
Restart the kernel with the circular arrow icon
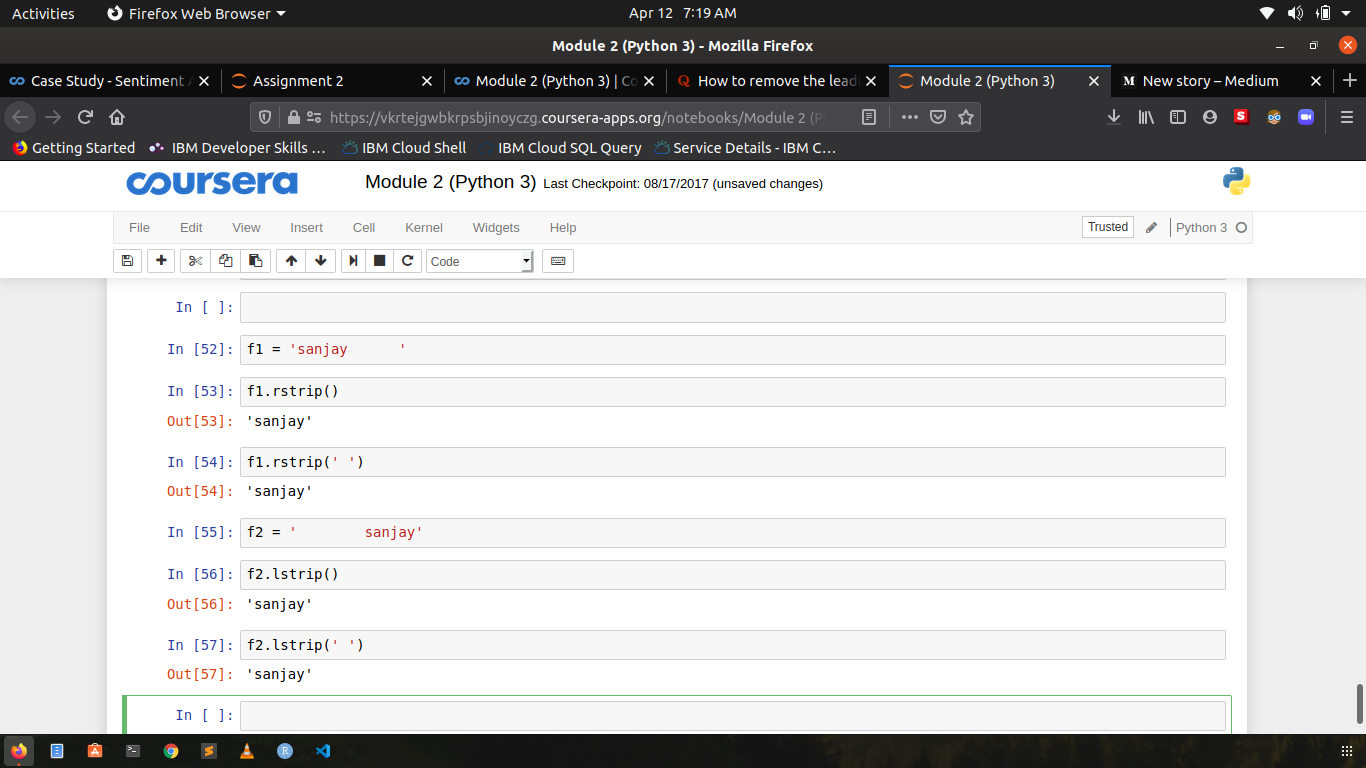pyautogui.click(x=407, y=261)
